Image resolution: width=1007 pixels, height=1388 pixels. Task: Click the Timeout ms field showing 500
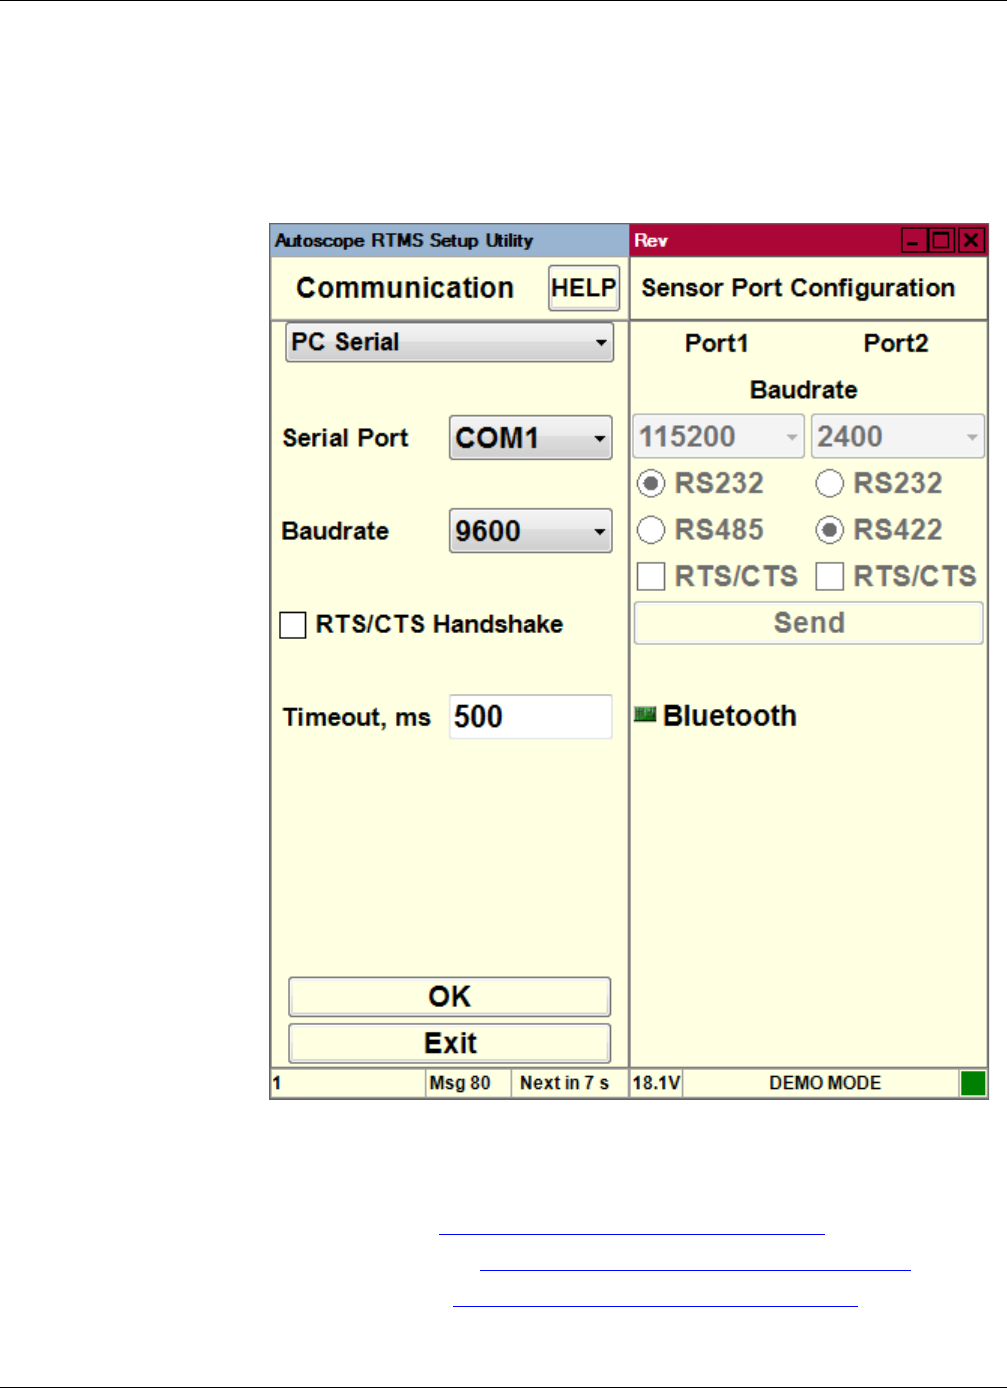[530, 717]
